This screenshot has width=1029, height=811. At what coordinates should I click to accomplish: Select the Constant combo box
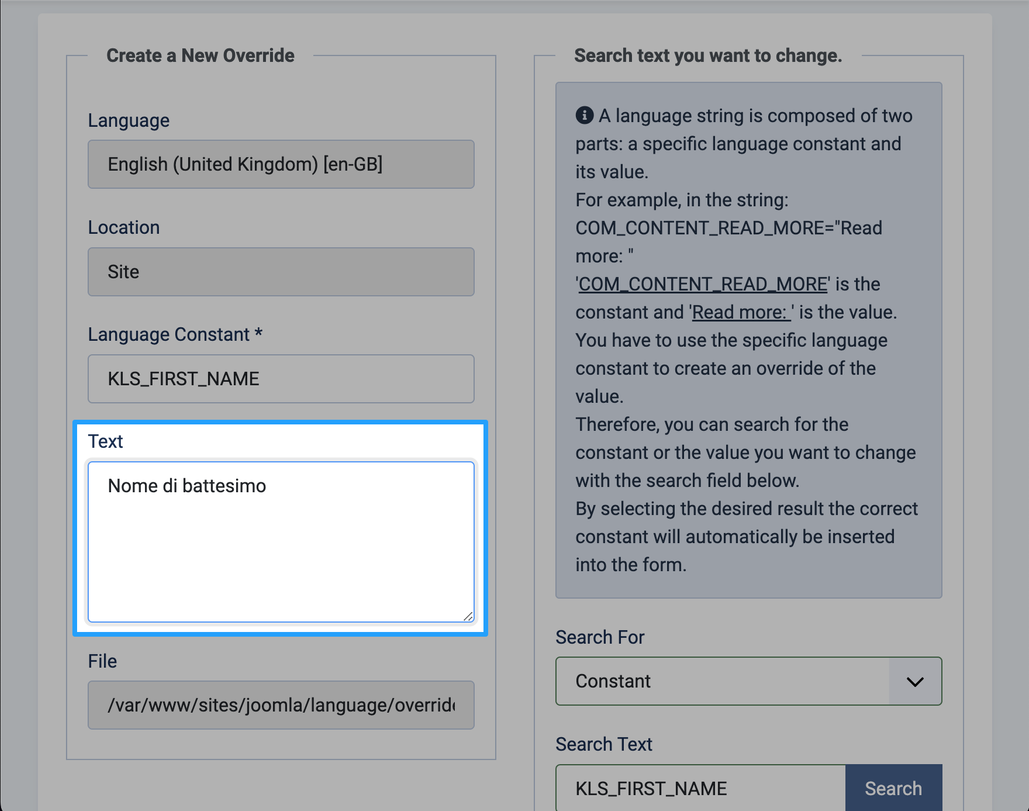[749, 681]
